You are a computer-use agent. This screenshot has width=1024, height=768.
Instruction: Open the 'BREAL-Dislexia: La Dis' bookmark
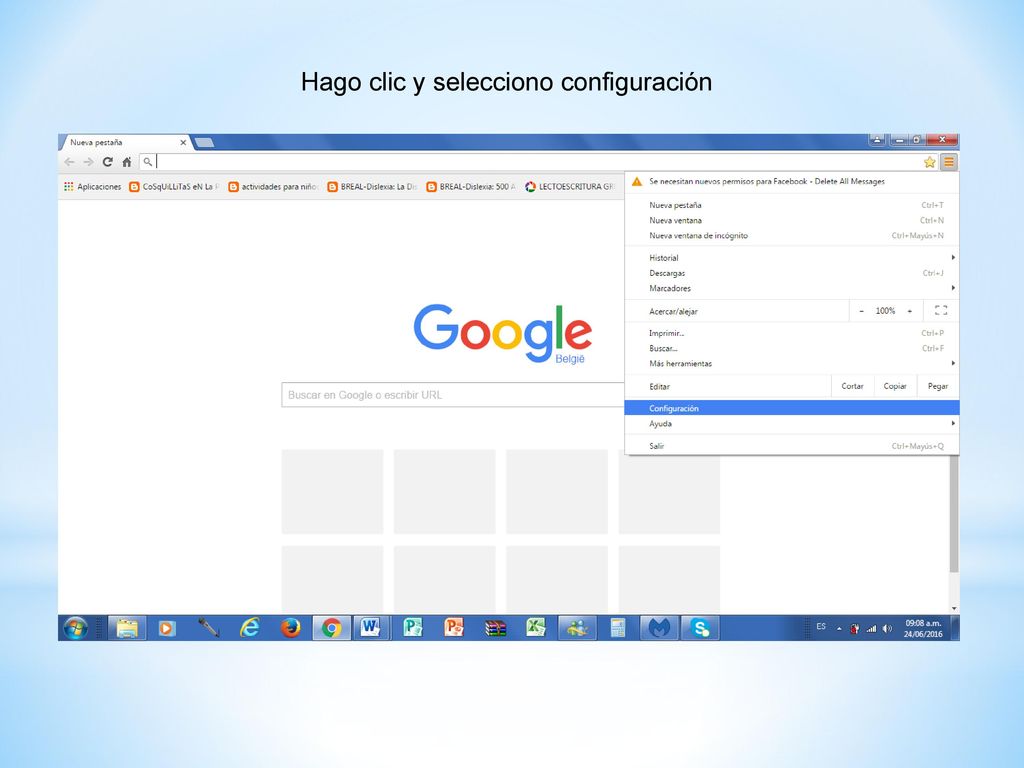372,187
